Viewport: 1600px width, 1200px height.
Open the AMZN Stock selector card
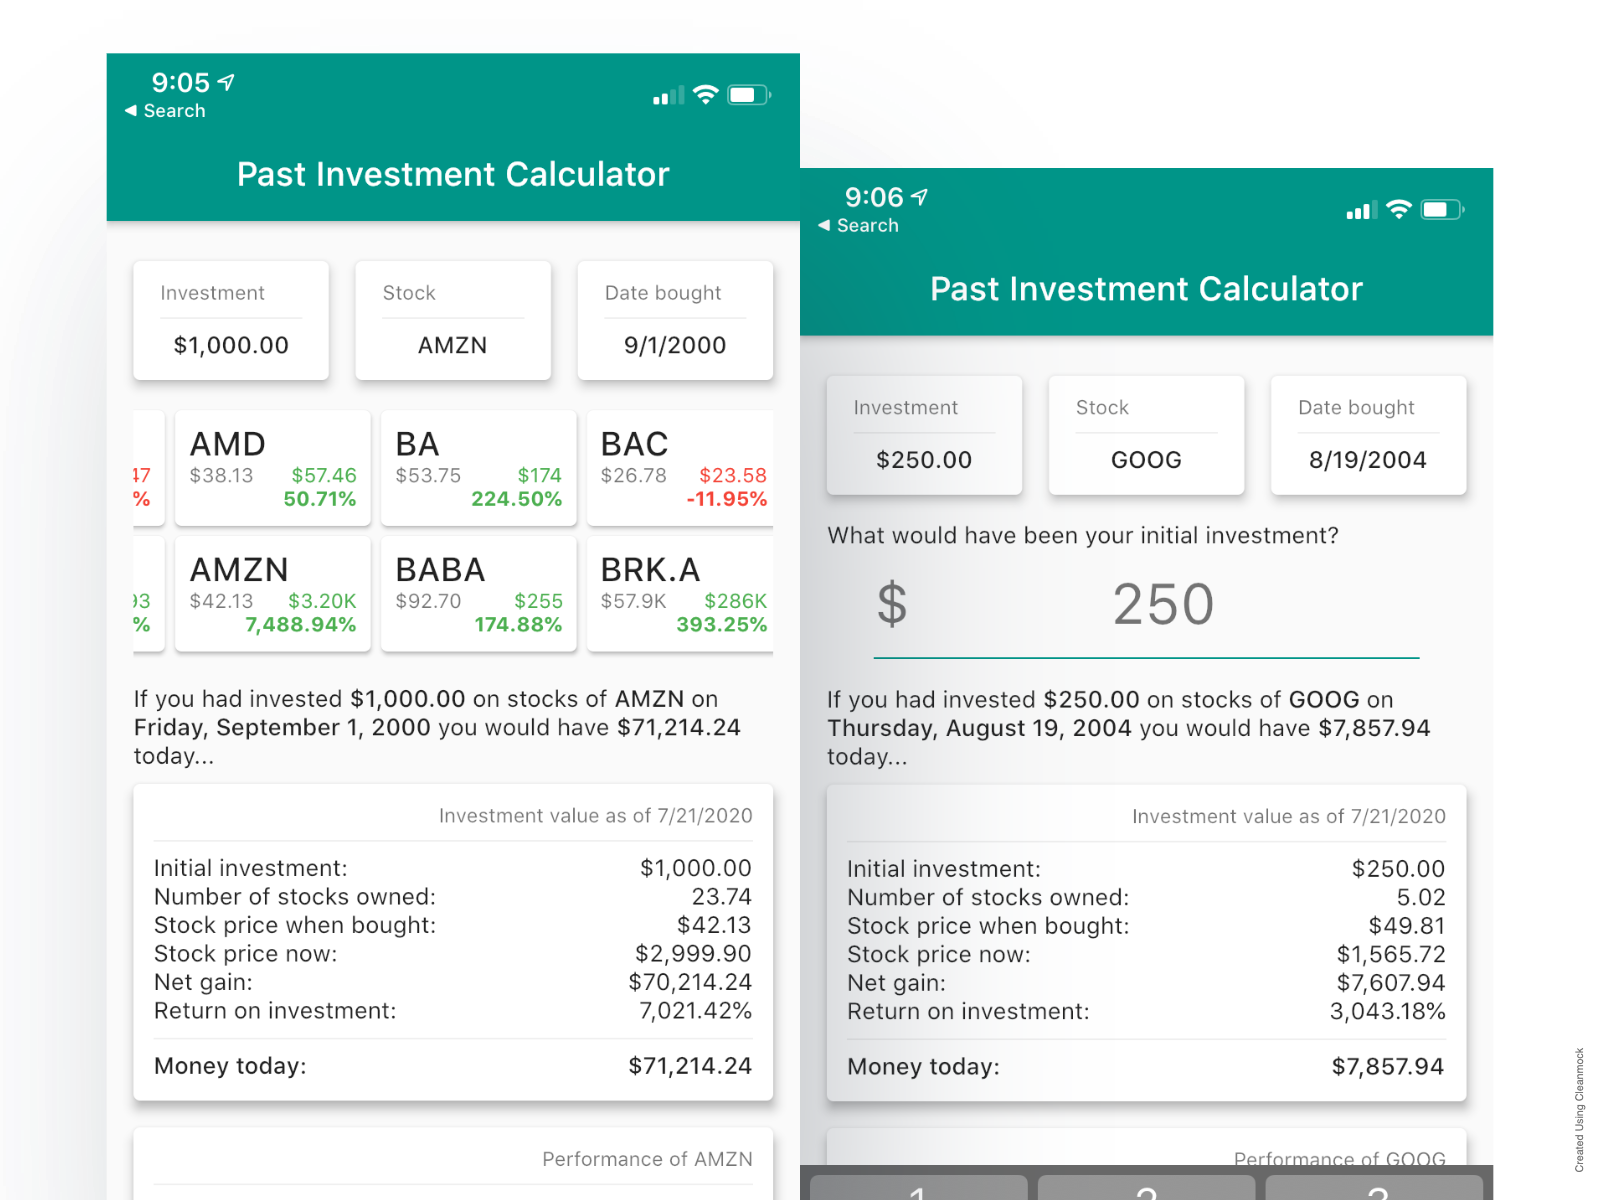(x=453, y=321)
